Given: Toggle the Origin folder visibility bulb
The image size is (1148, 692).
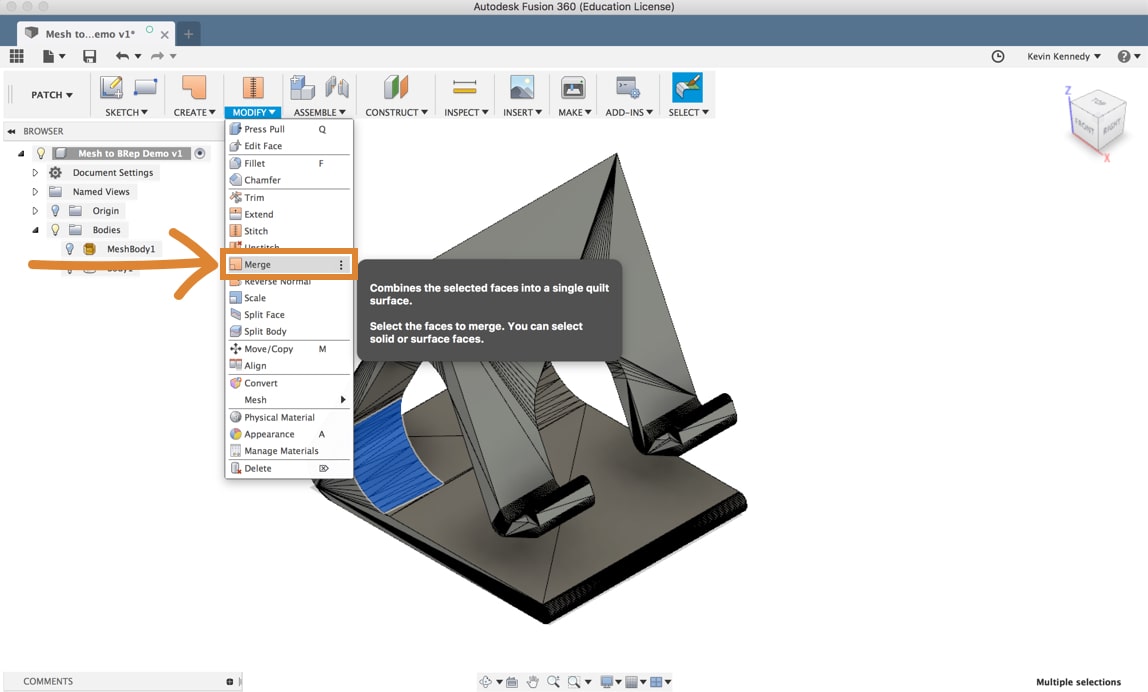Looking at the screenshot, I should [x=55, y=210].
